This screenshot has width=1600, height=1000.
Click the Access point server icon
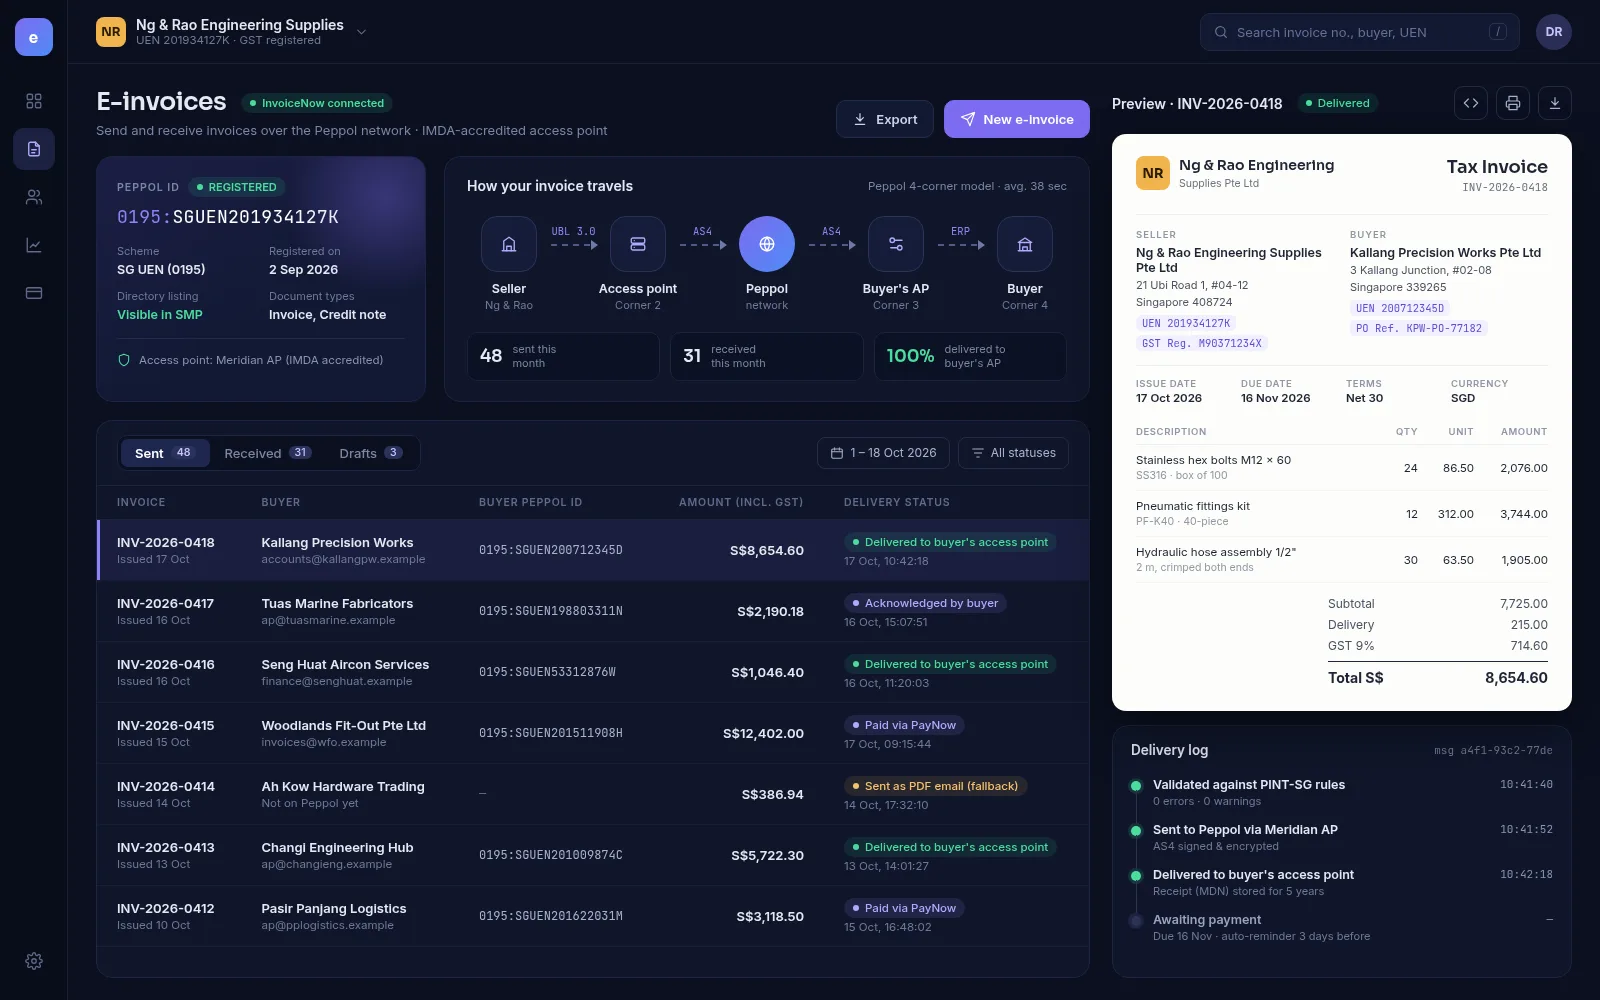(x=638, y=244)
